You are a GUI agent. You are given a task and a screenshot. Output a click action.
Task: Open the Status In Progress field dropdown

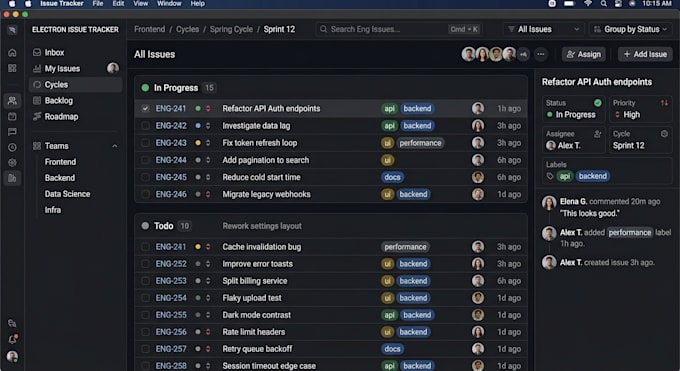573,109
